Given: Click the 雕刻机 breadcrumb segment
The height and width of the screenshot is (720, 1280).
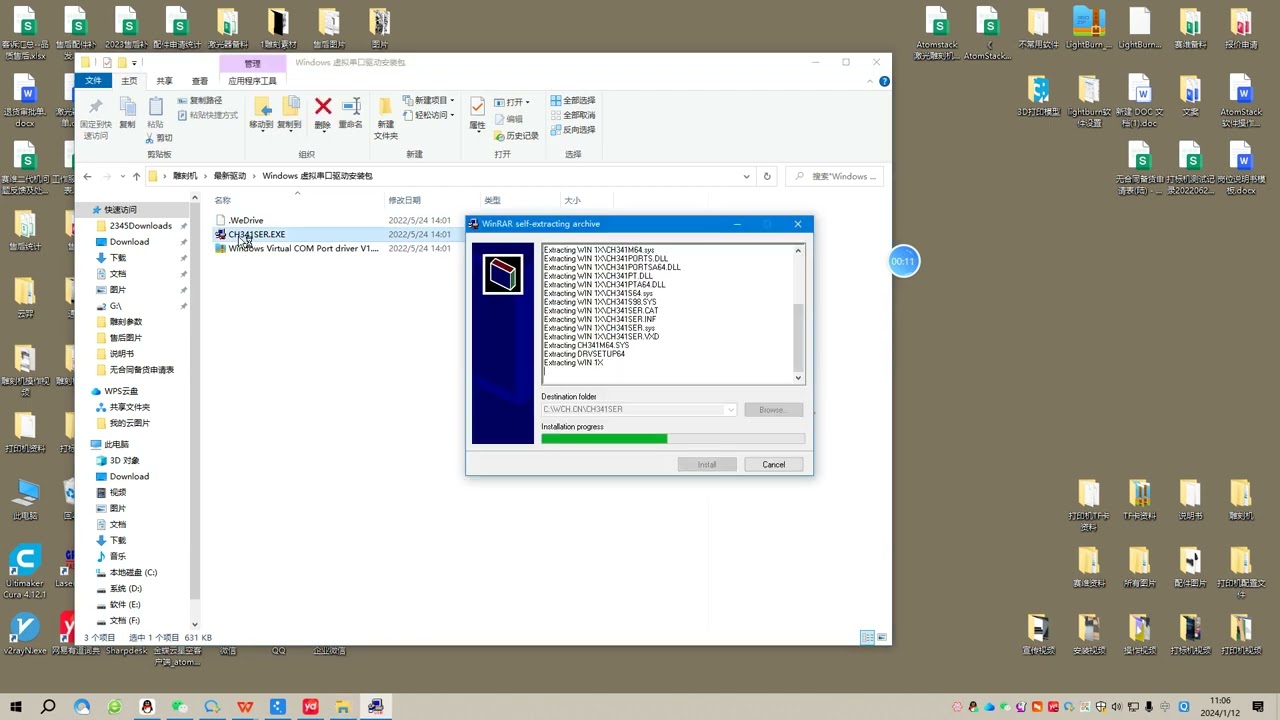Looking at the screenshot, I should [185, 176].
